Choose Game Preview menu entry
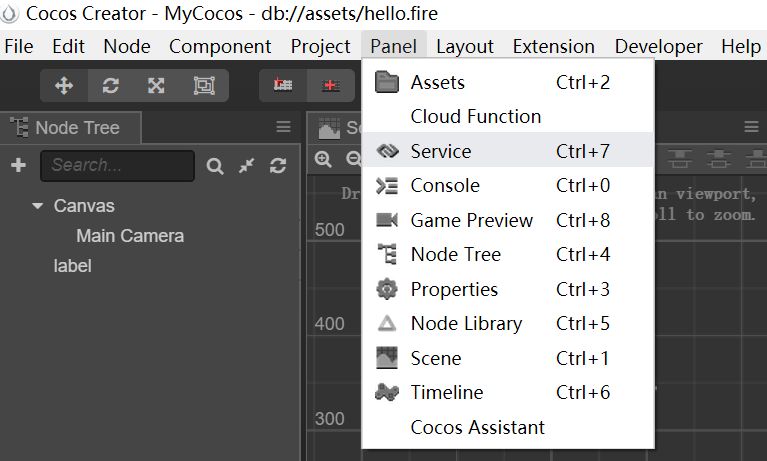The image size is (767, 461). (x=508, y=220)
